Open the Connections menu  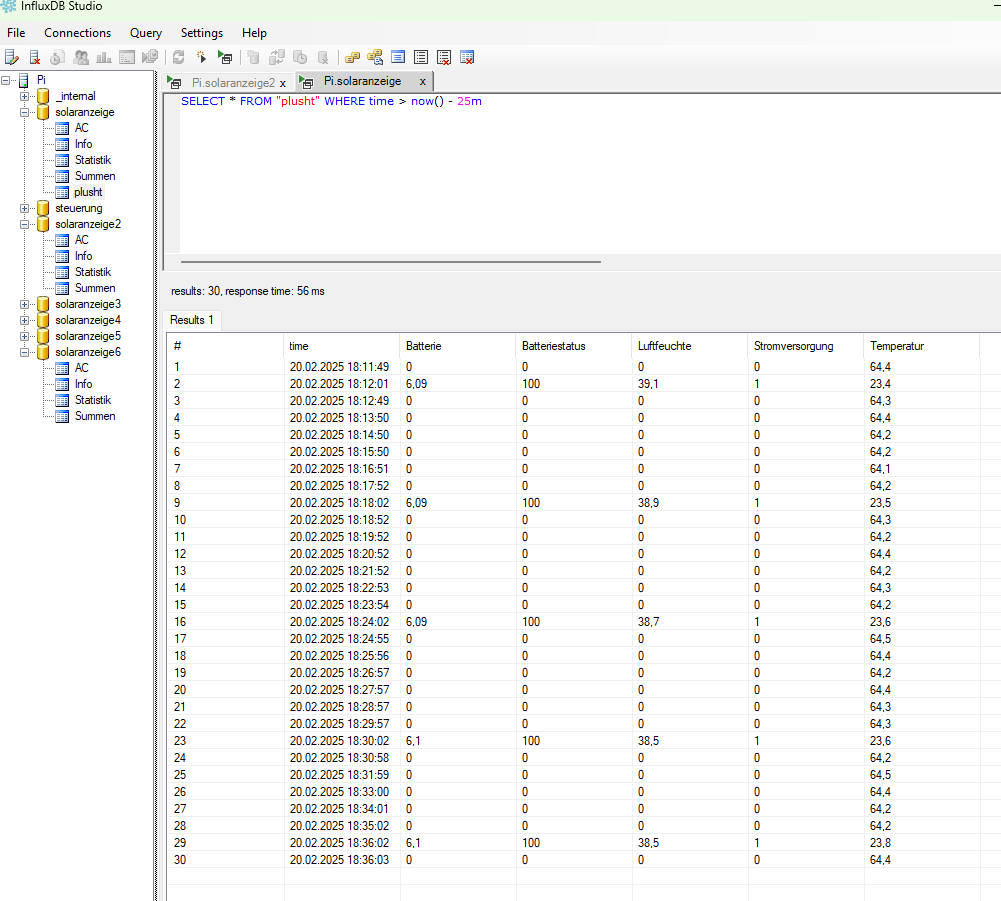coord(77,33)
